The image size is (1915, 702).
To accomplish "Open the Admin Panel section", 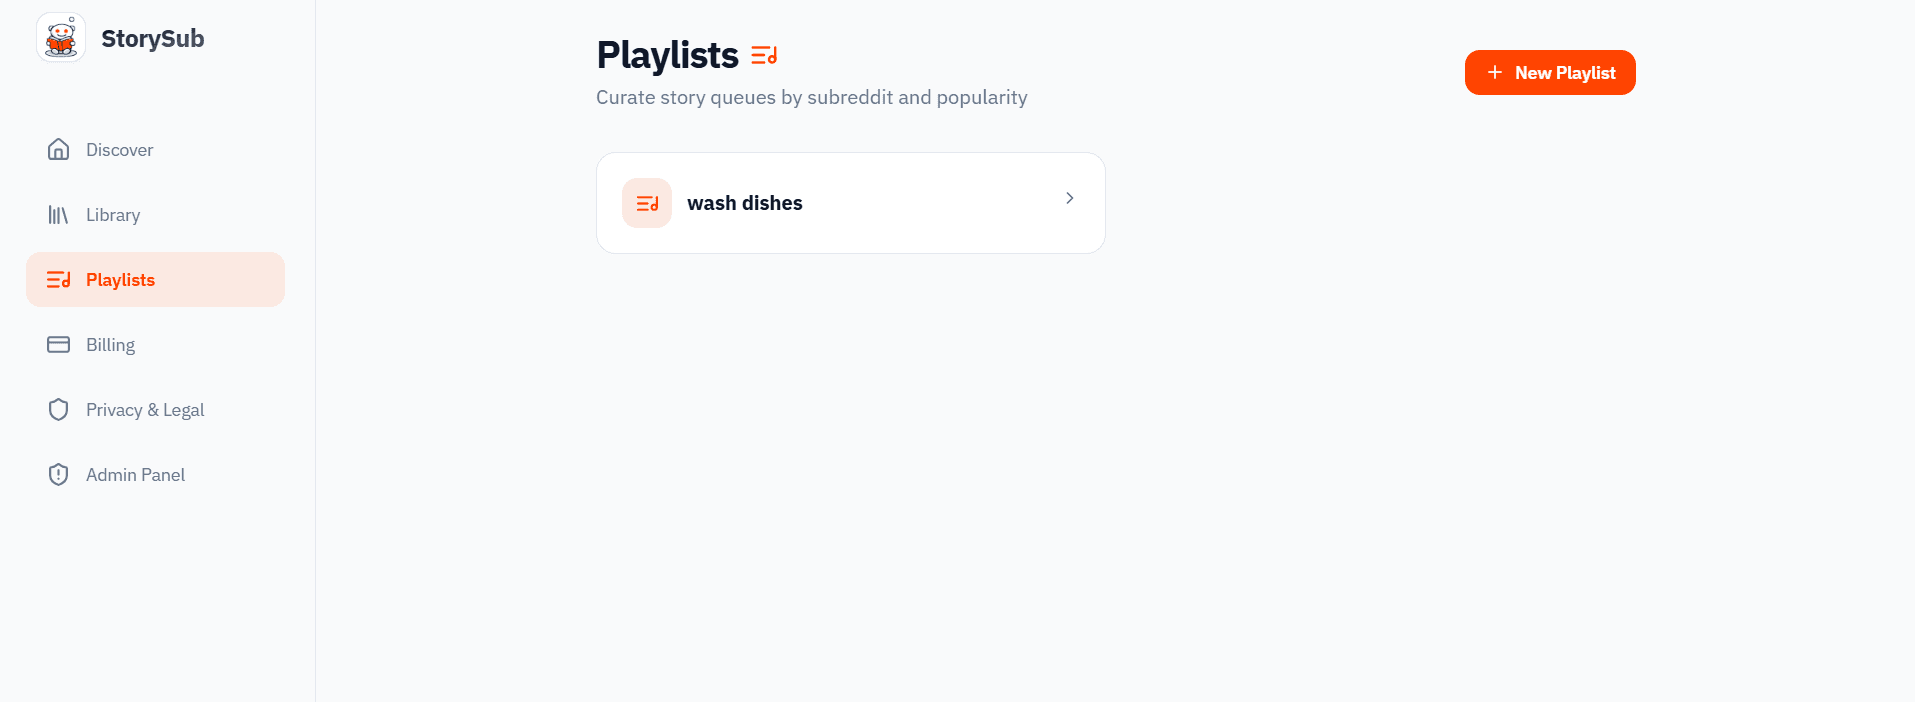I will (135, 474).
